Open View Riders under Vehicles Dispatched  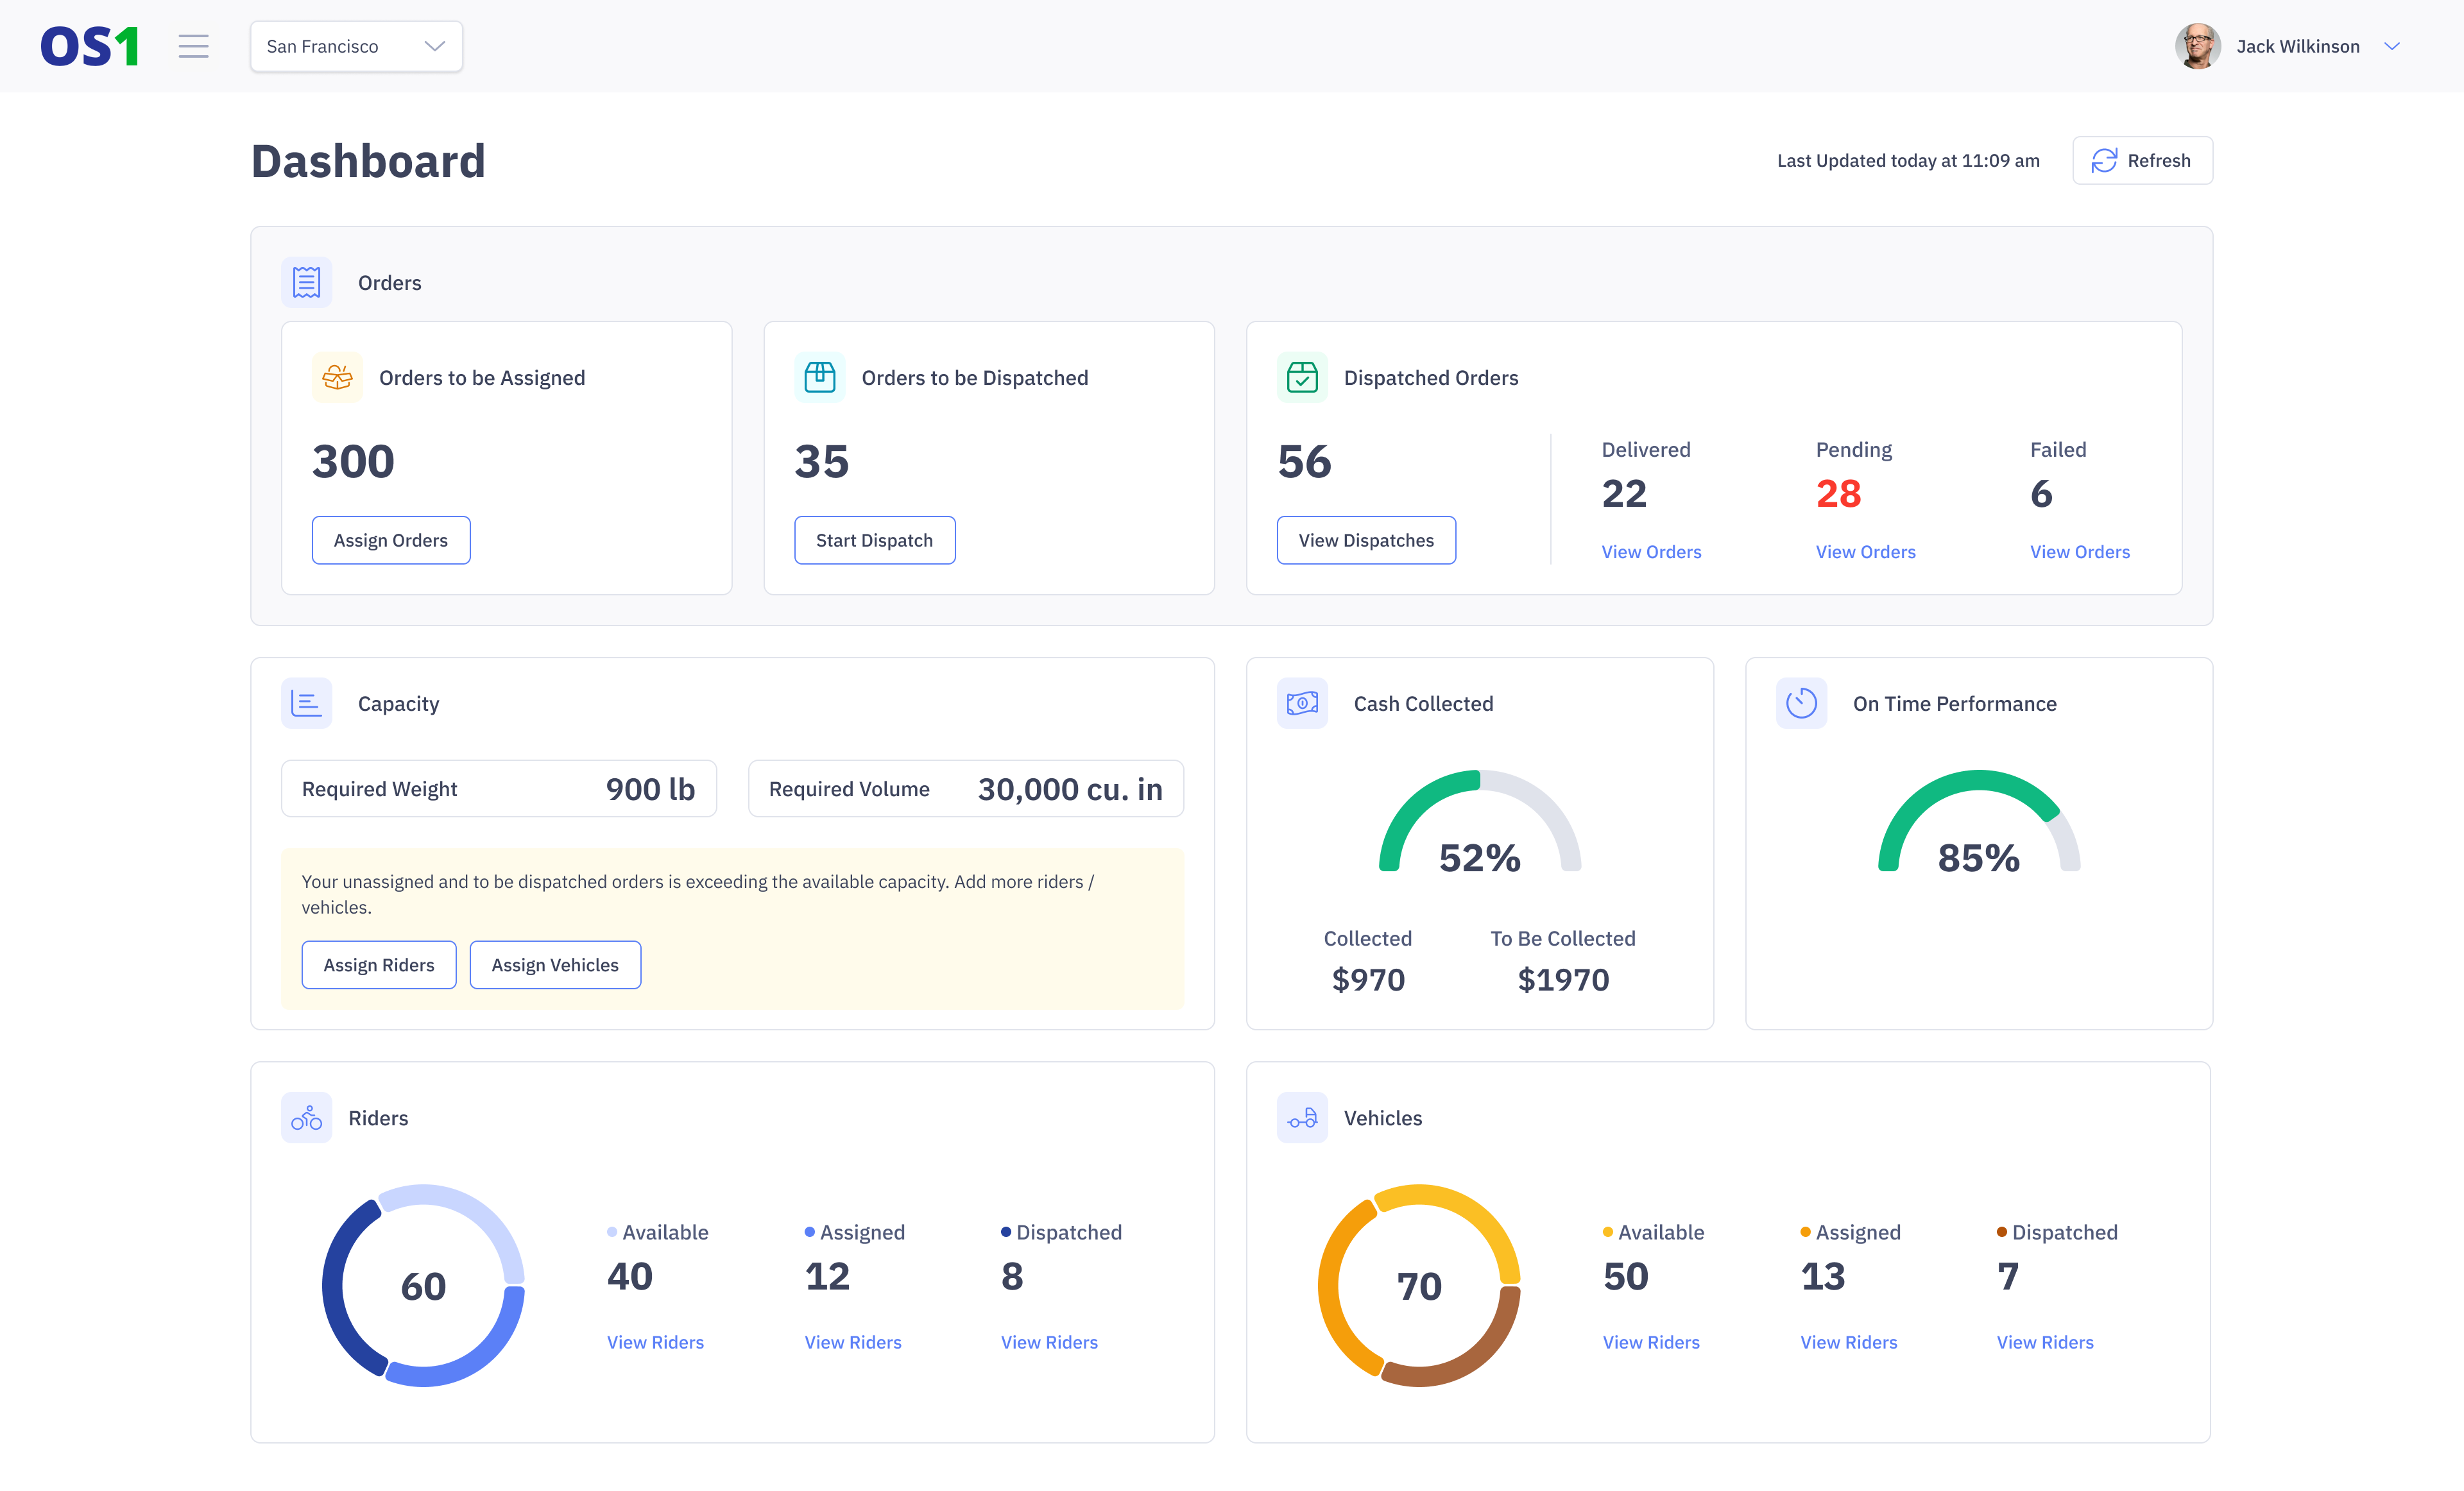pyautogui.click(x=2045, y=1342)
